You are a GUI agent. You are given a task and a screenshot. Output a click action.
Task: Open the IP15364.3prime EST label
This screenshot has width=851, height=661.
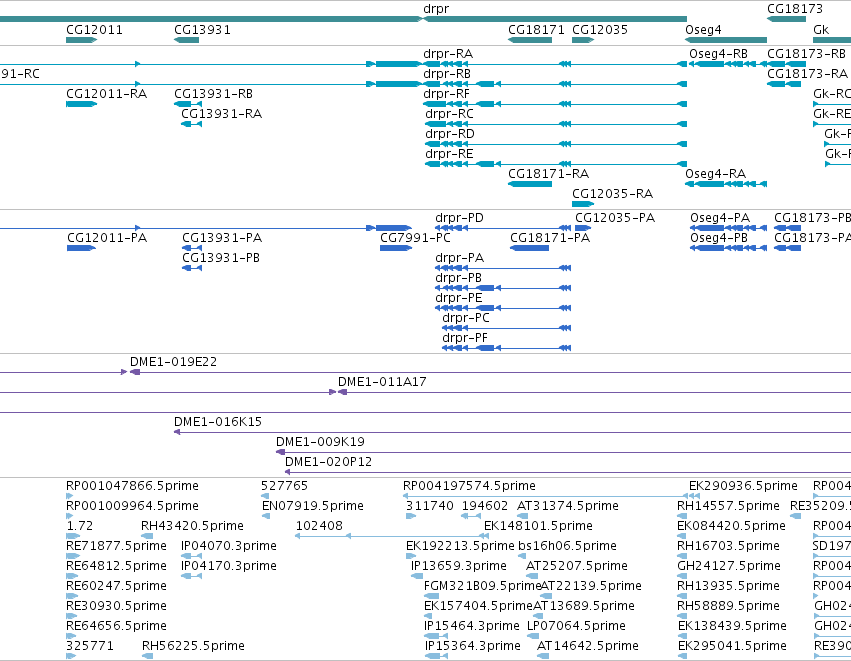click(472, 647)
